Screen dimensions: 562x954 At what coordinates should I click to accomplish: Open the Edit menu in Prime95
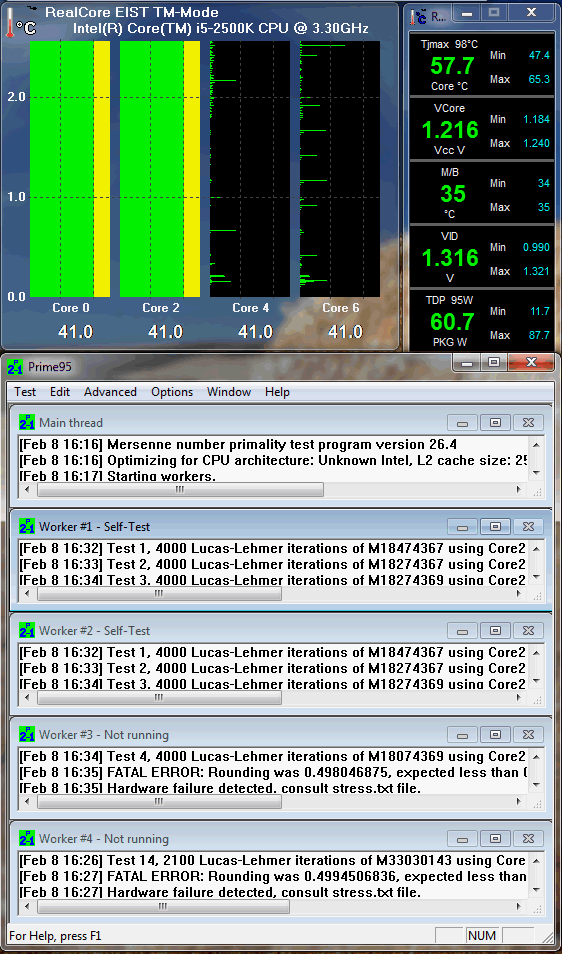click(60, 392)
